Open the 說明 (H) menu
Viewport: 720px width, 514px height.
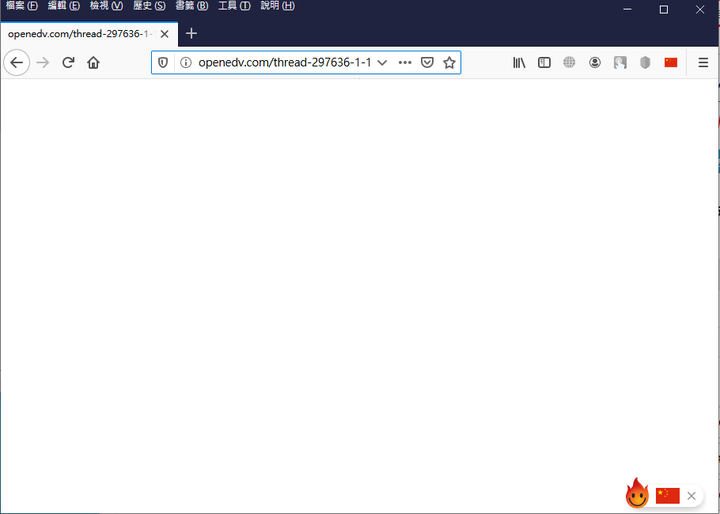[x=277, y=6]
